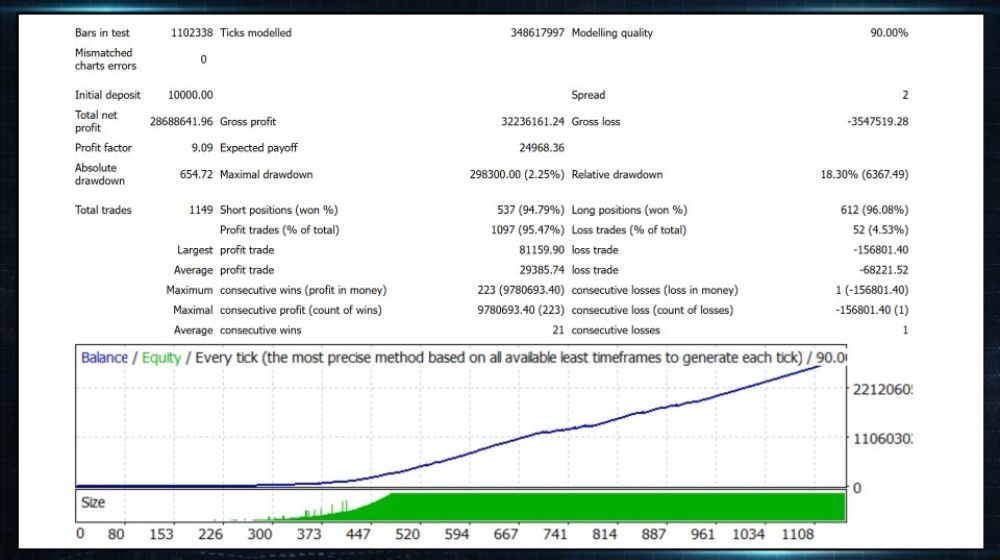This screenshot has height=560, width=1000.
Task: Click the x-axis label 1108
Action: pos(798,534)
